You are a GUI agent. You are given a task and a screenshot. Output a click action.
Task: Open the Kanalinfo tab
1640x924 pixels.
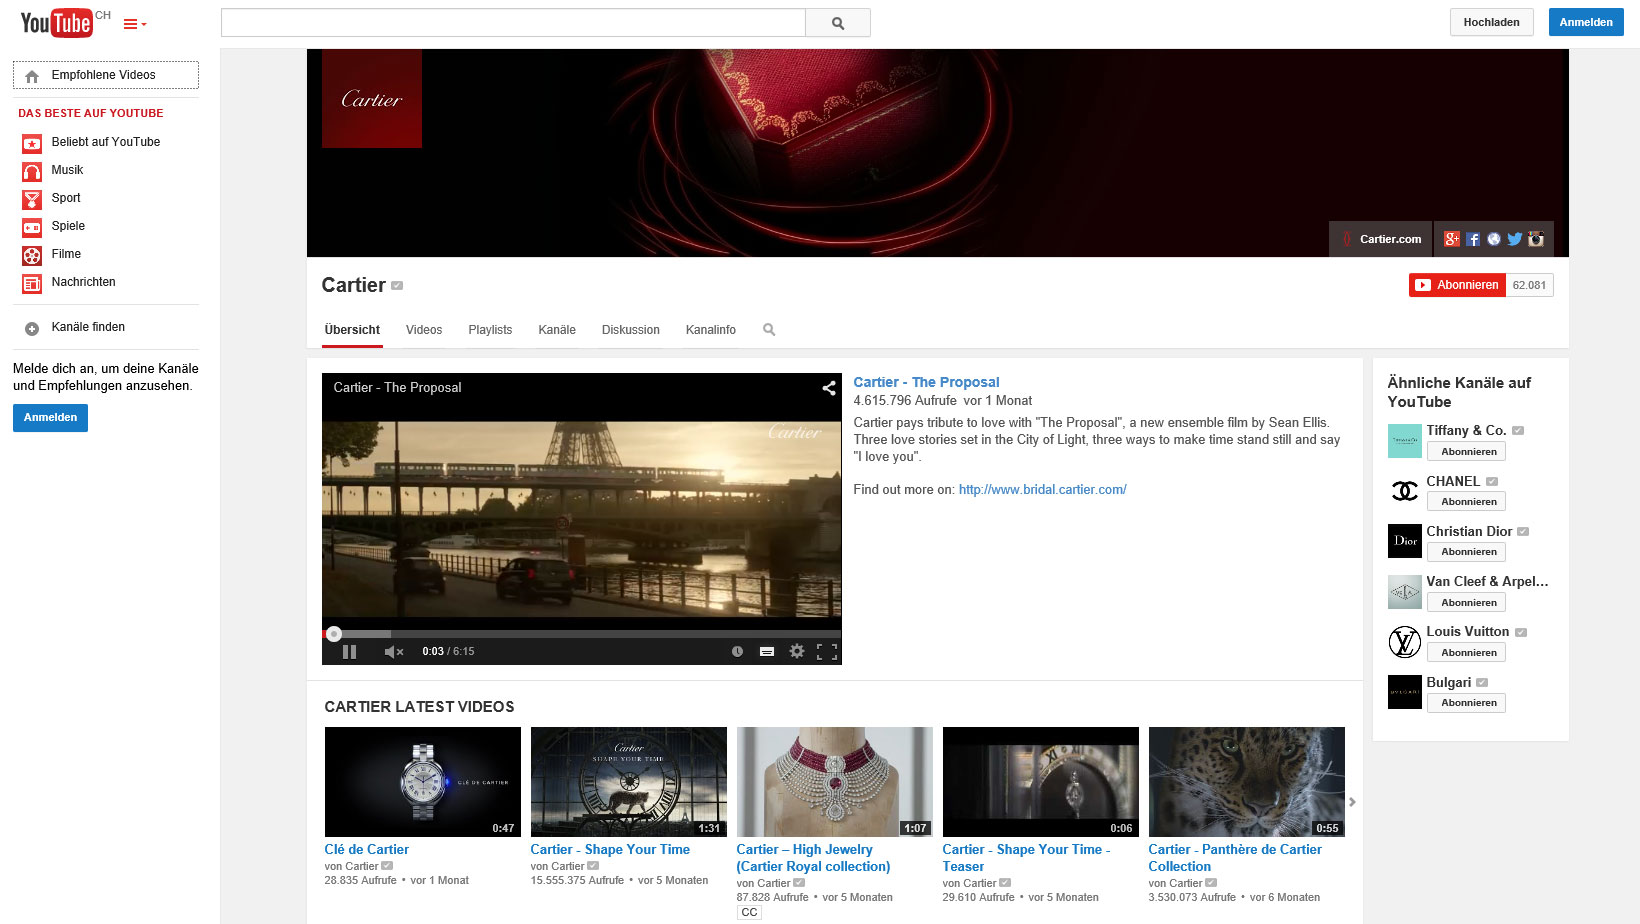[711, 330]
